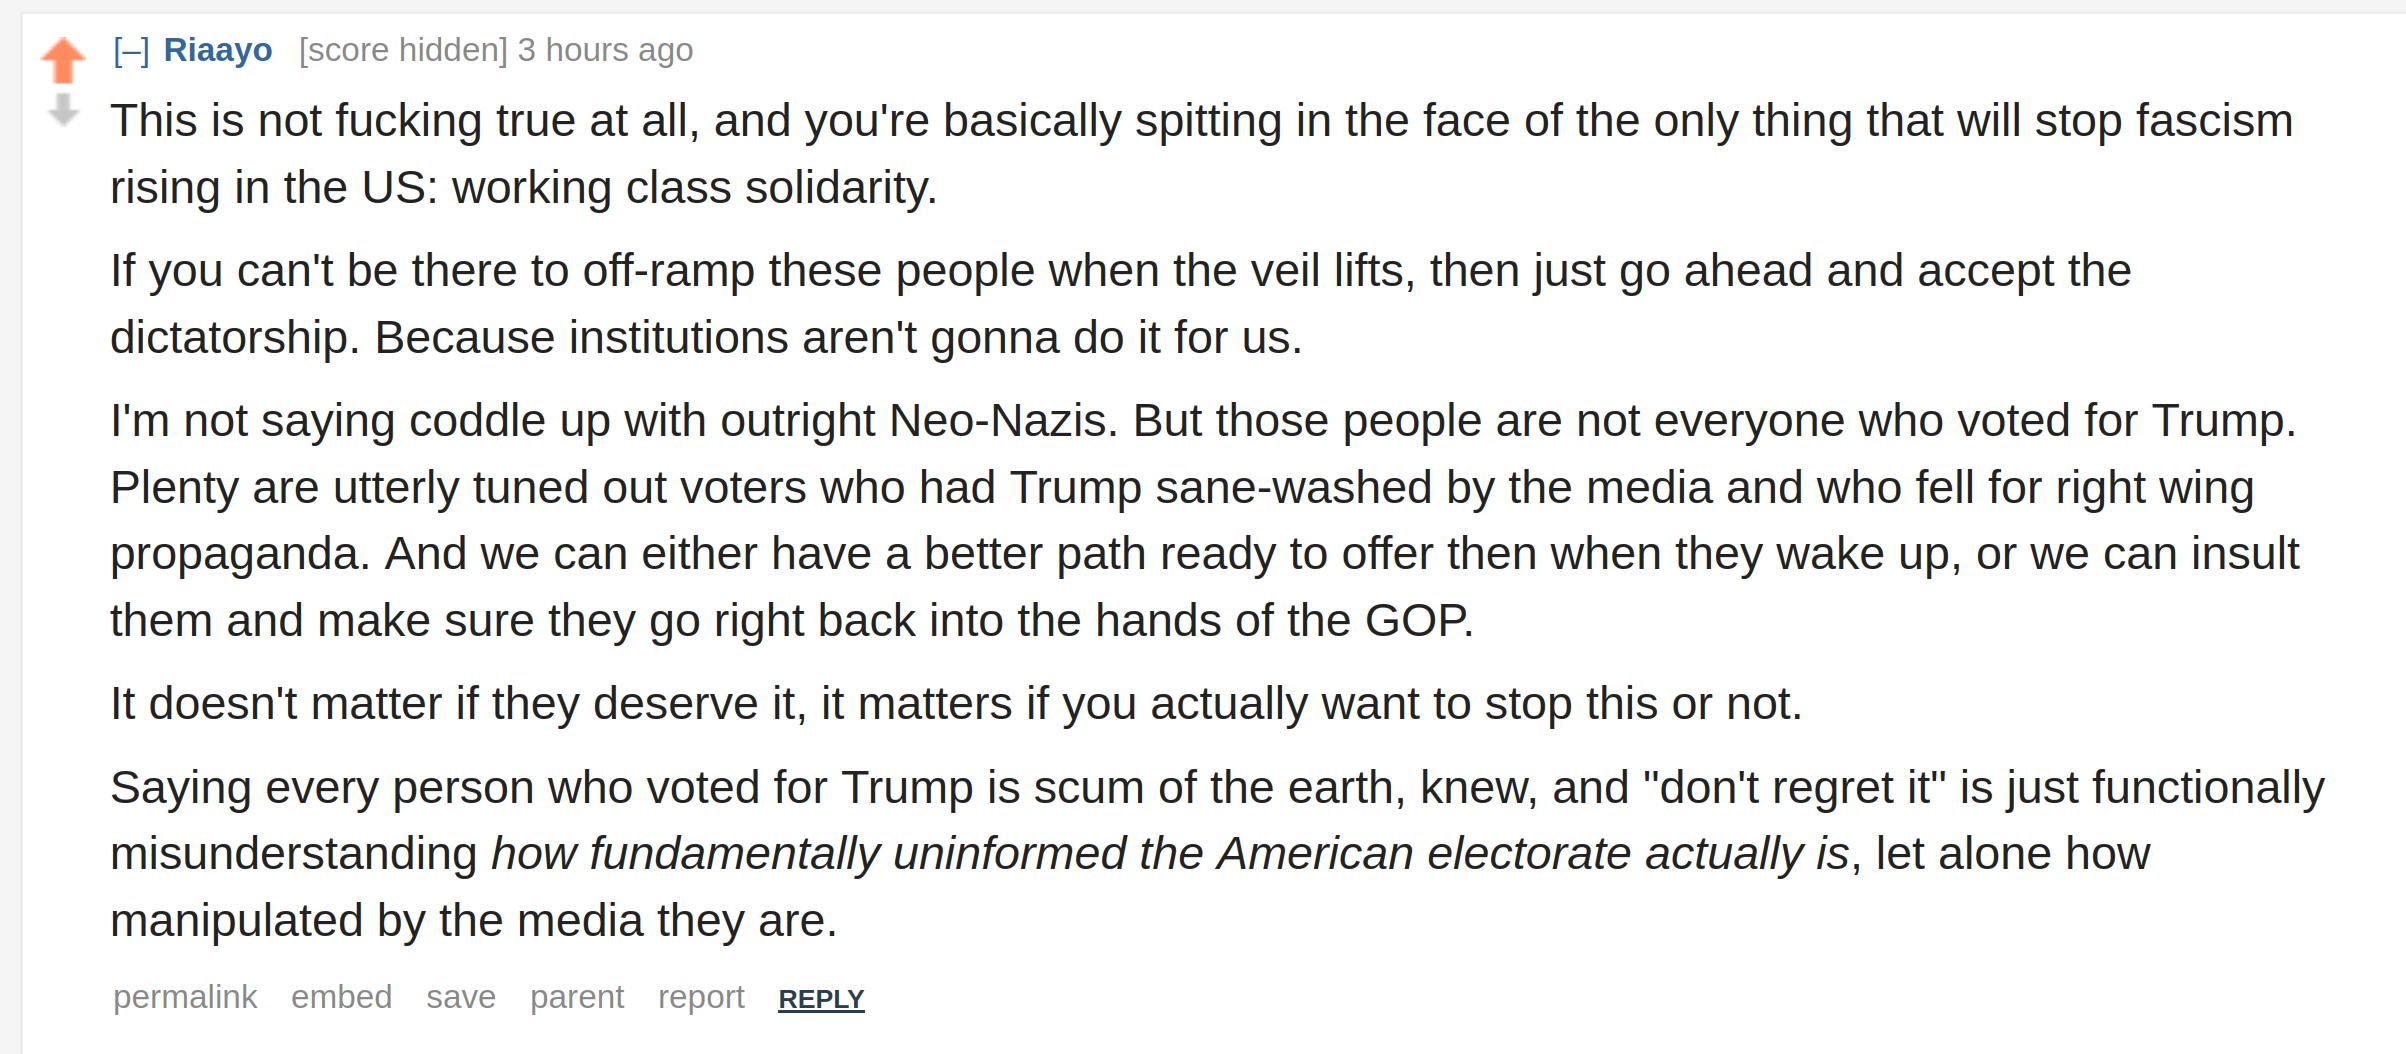Image resolution: width=2406 pixels, height=1054 pixels.
Task: Click the sentence 'It doesn't matter if they deserve it'
Action: (453, 703)
